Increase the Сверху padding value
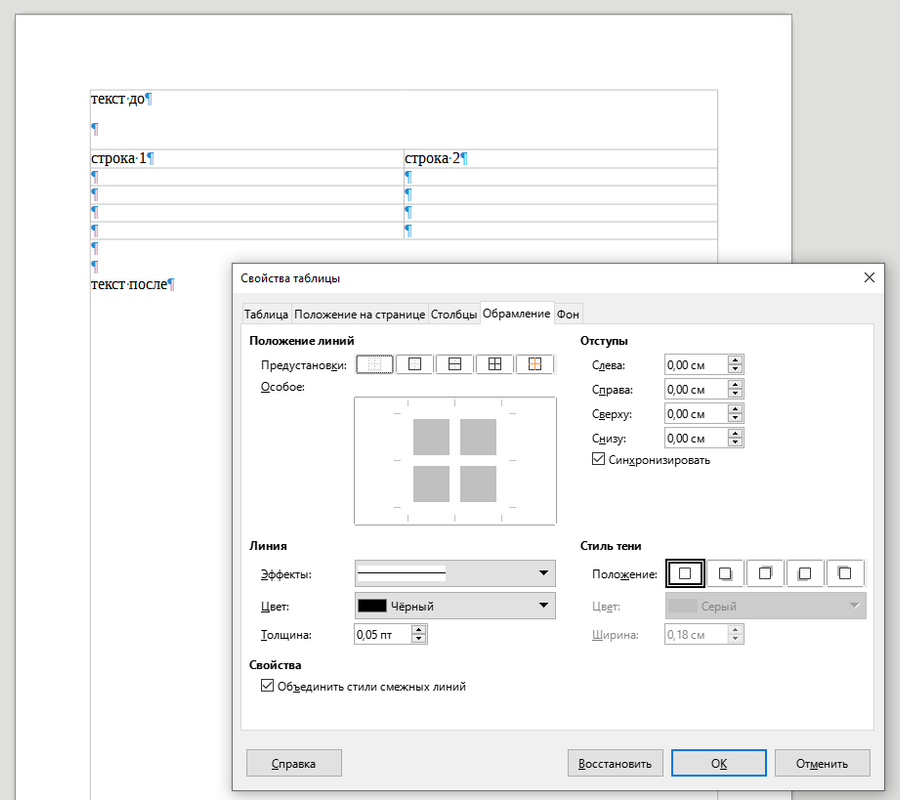This screenshot has width=900, height=800. [x=735, y=409]
